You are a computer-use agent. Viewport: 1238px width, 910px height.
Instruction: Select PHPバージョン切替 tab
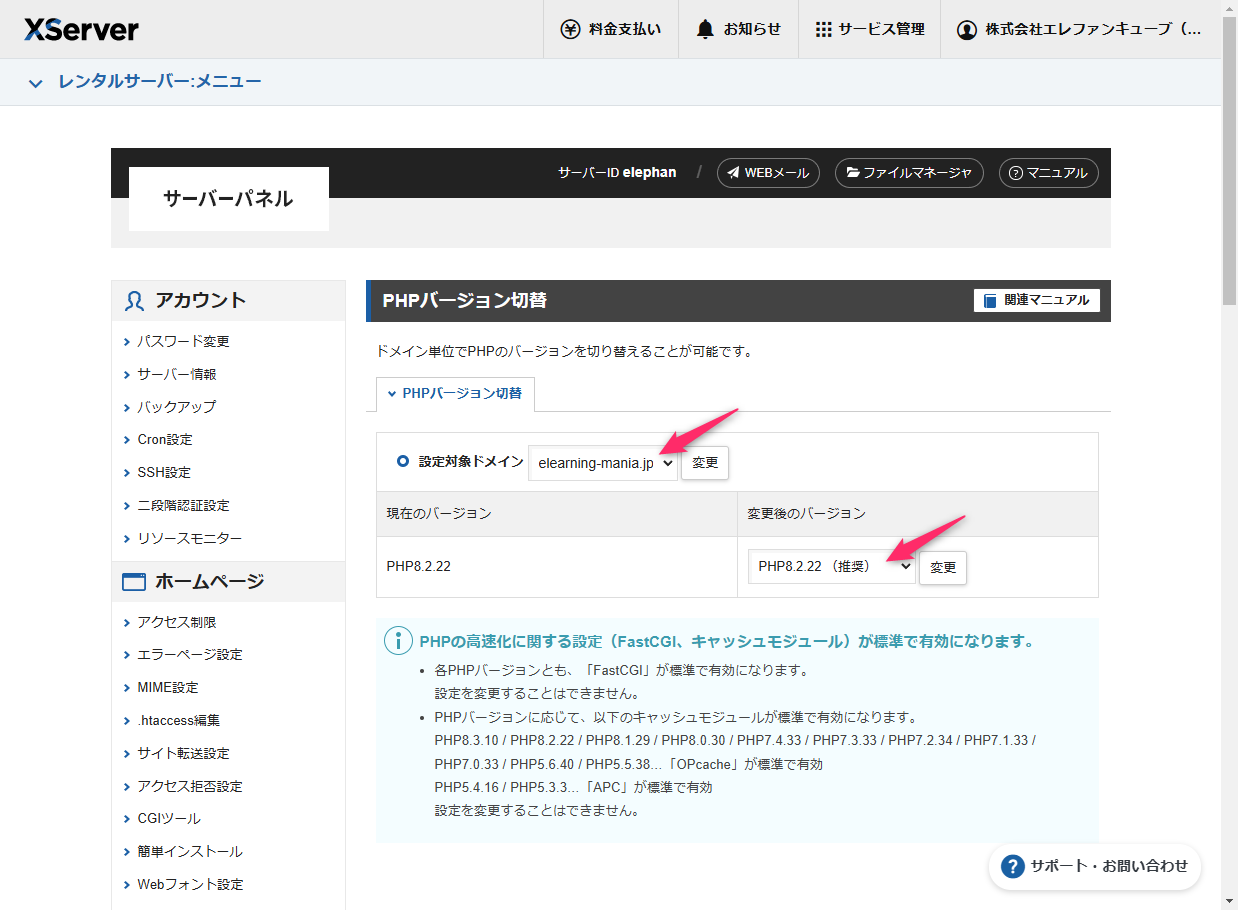(455, 394)
